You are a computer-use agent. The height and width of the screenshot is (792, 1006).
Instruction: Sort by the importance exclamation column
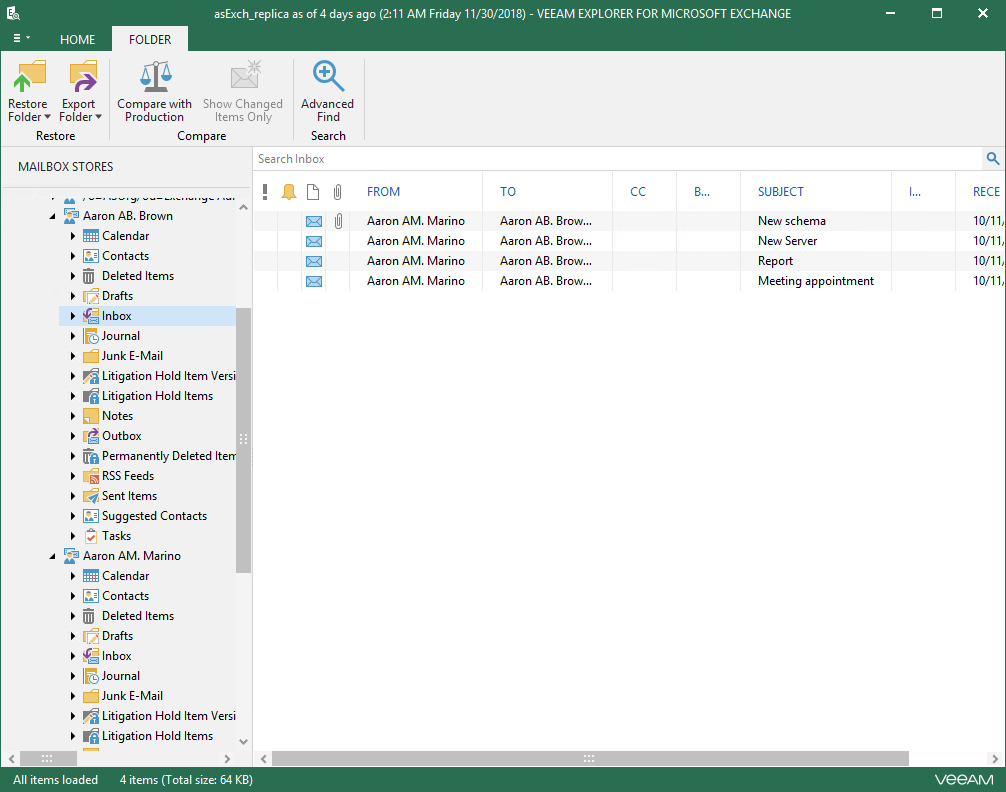[x=265, y=191]
